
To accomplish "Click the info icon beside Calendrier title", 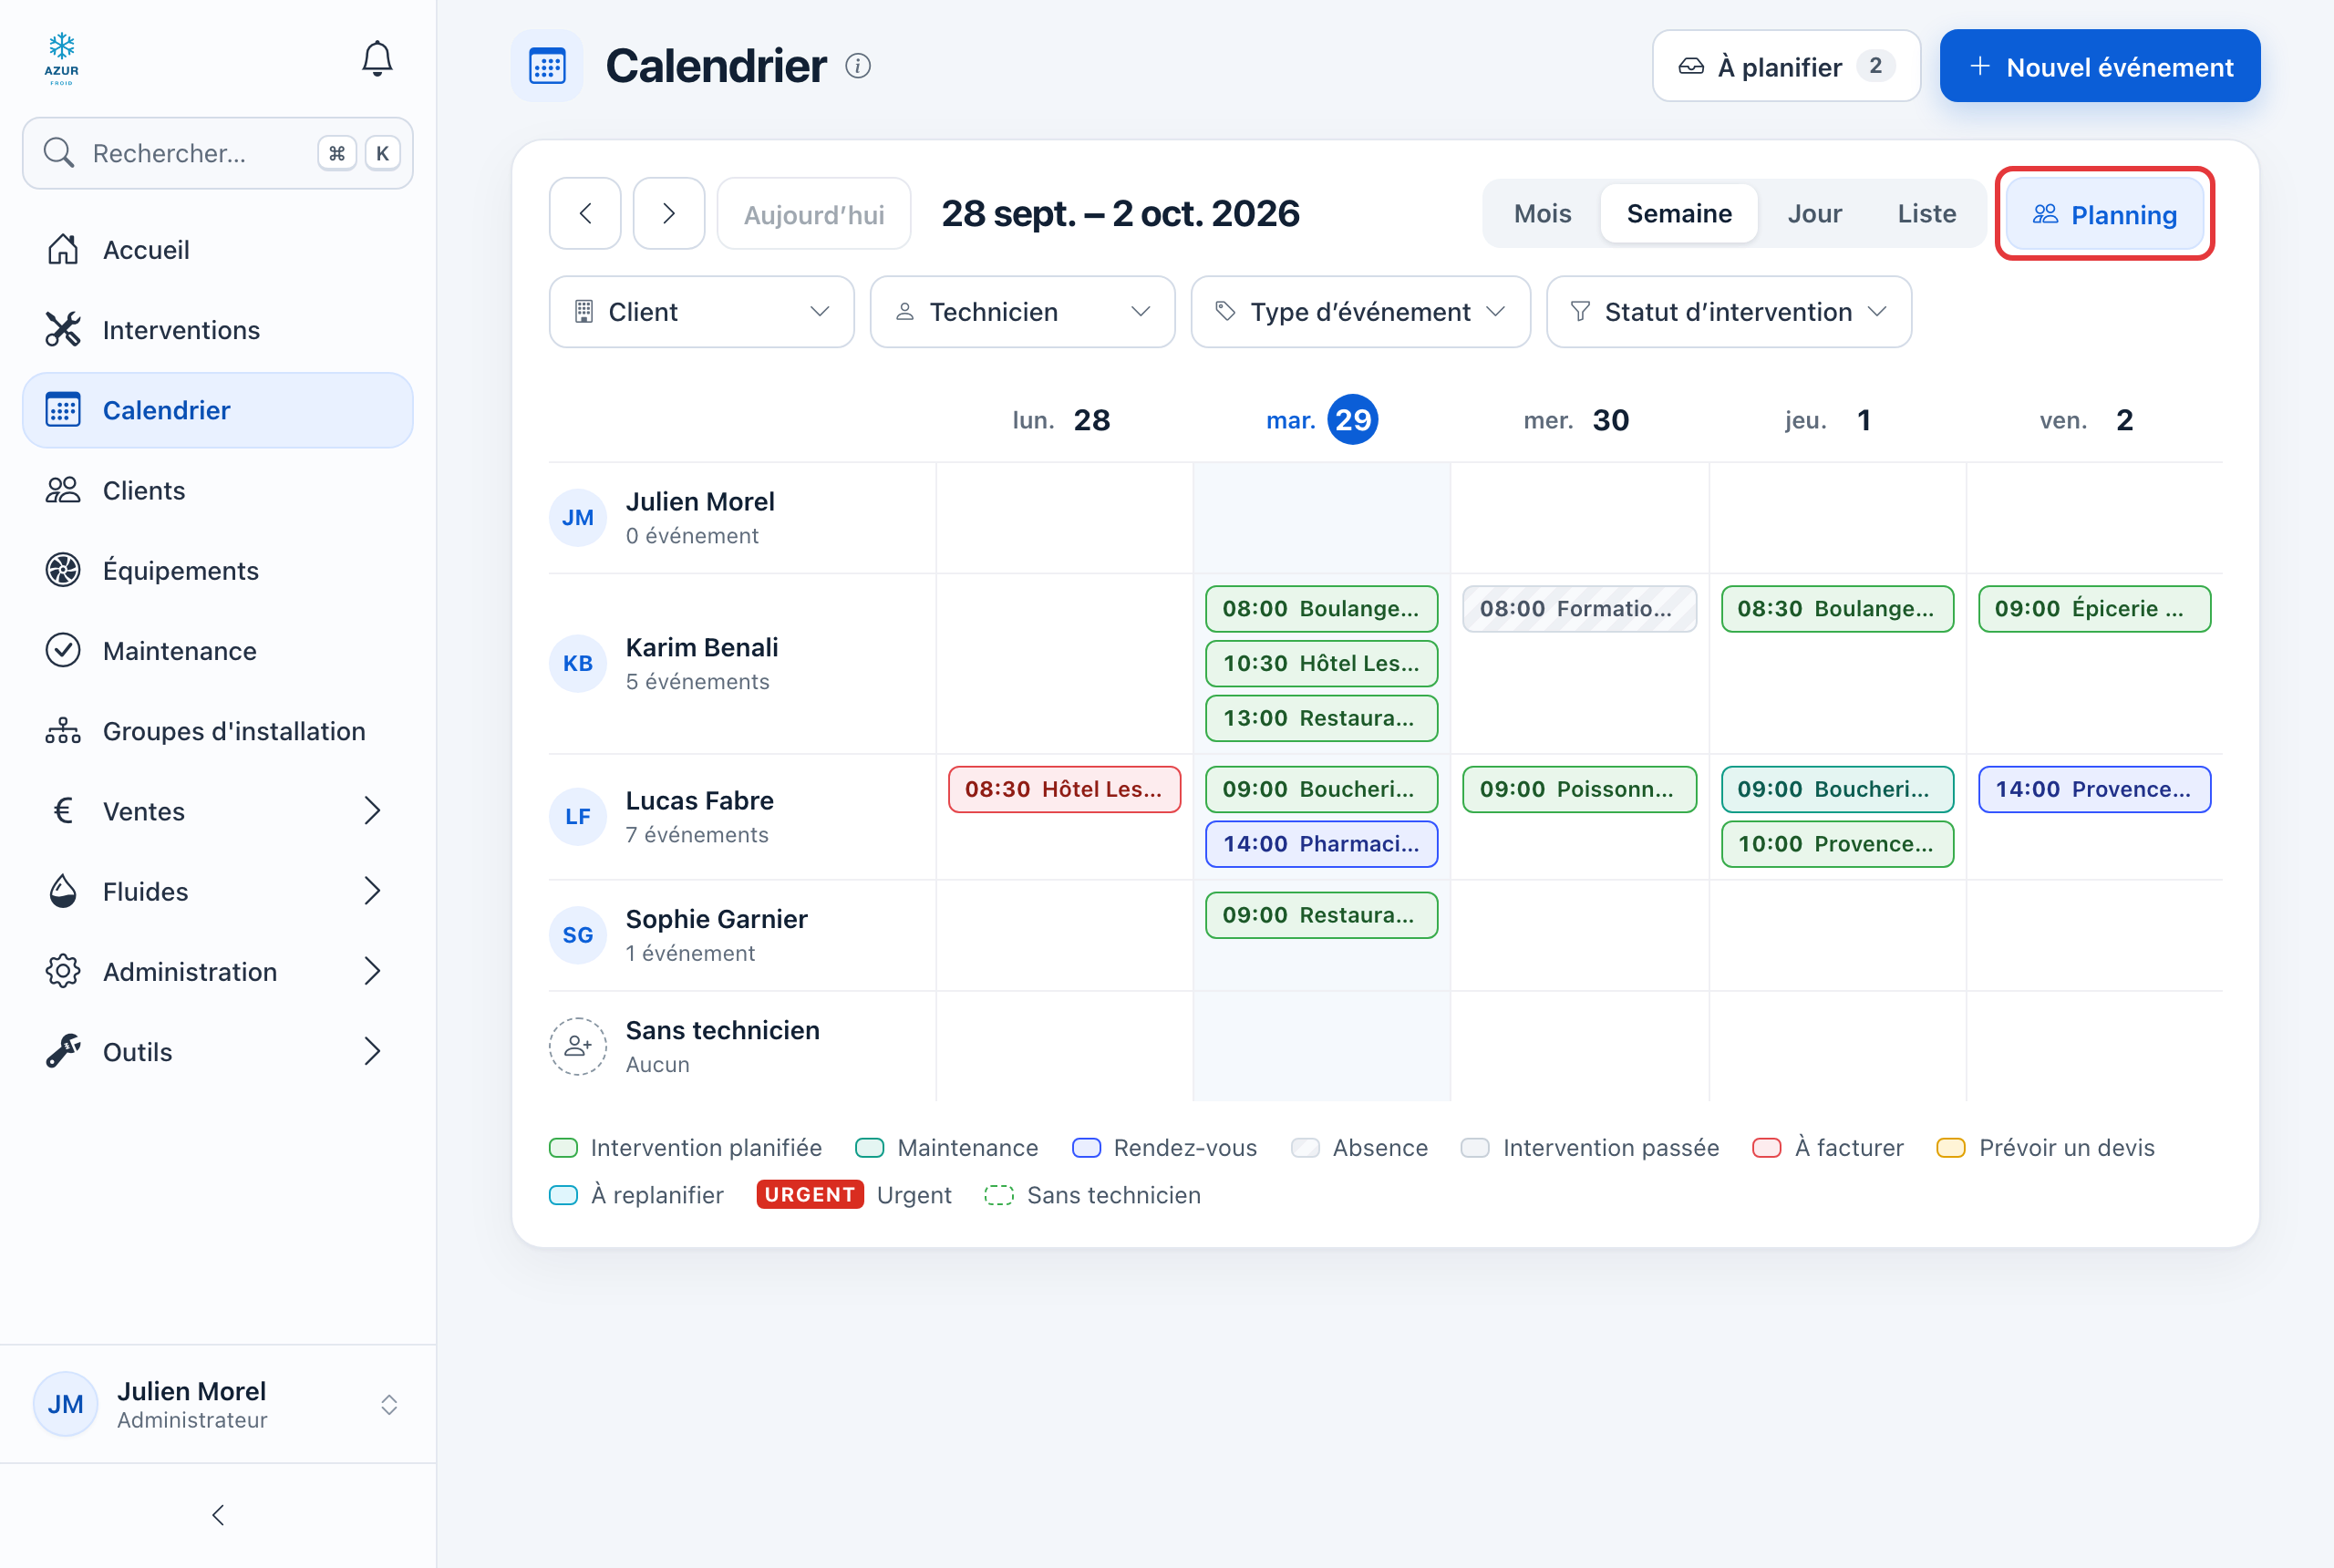I will click(x=858, y=66).
